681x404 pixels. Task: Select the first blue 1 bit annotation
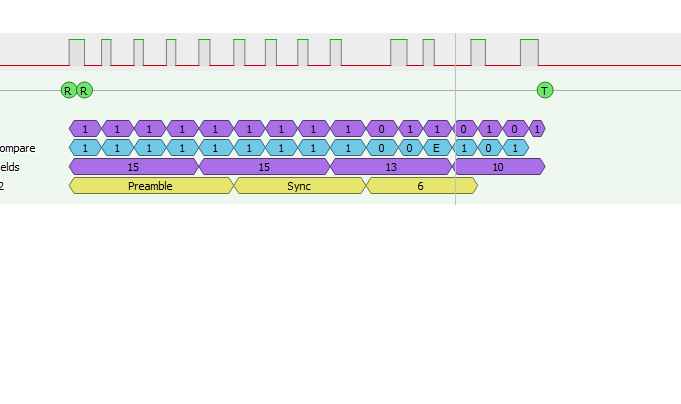point(85,148)
